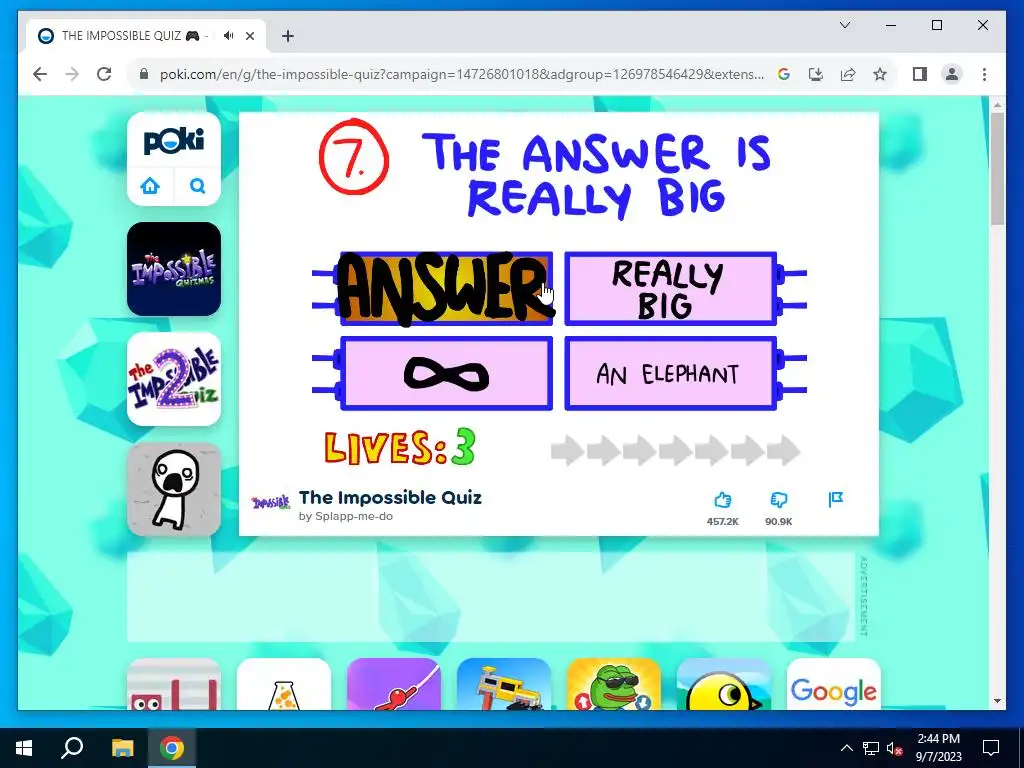Click The Impossible Quiz title text

pos(390,498)
